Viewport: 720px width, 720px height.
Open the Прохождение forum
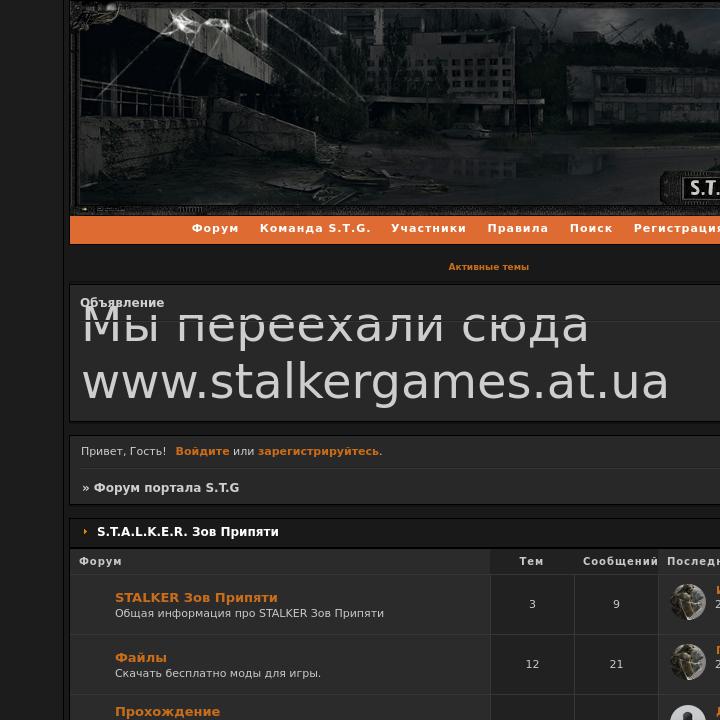point(167,712)
